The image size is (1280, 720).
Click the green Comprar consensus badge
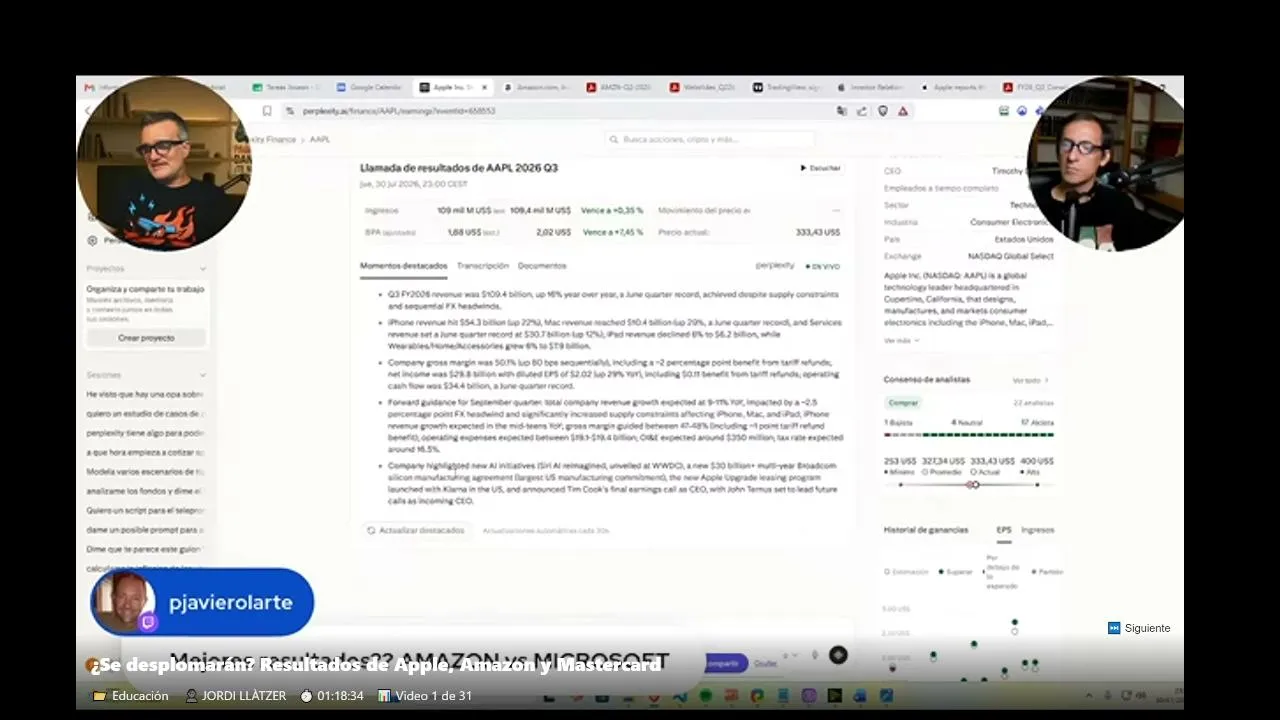click(x=903, y=402)
